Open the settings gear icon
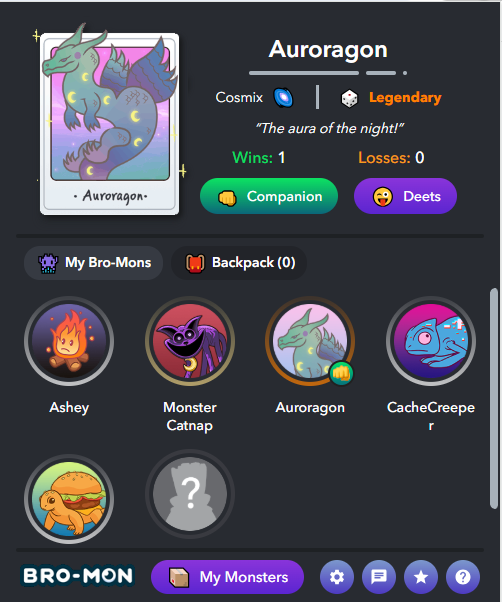502x602 pixels. 337,577
